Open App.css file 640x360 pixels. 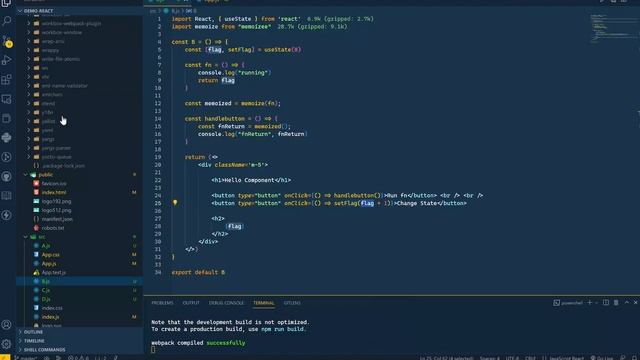pos(80,255)
